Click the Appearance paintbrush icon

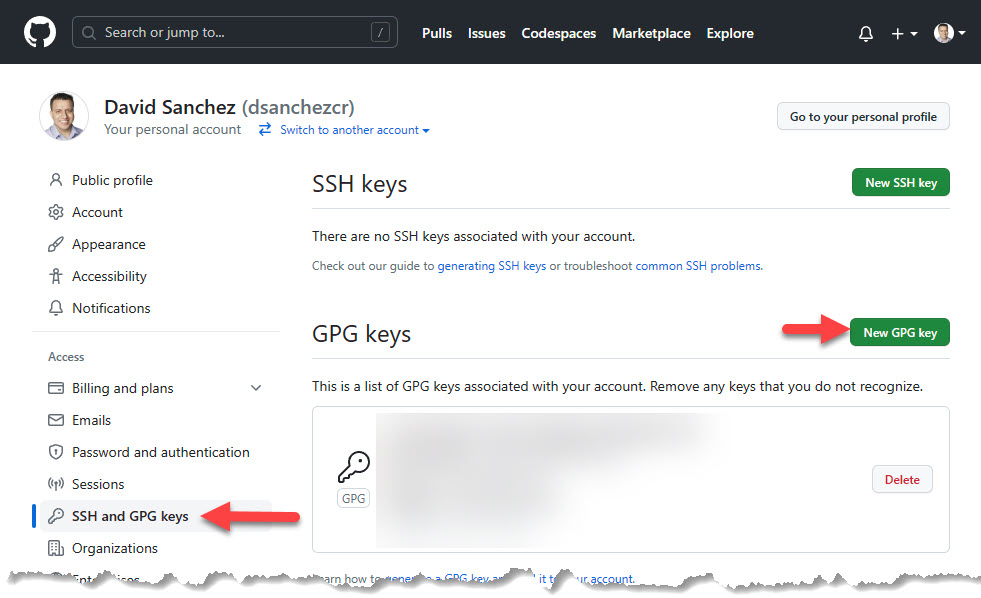[x=56, y=245]
